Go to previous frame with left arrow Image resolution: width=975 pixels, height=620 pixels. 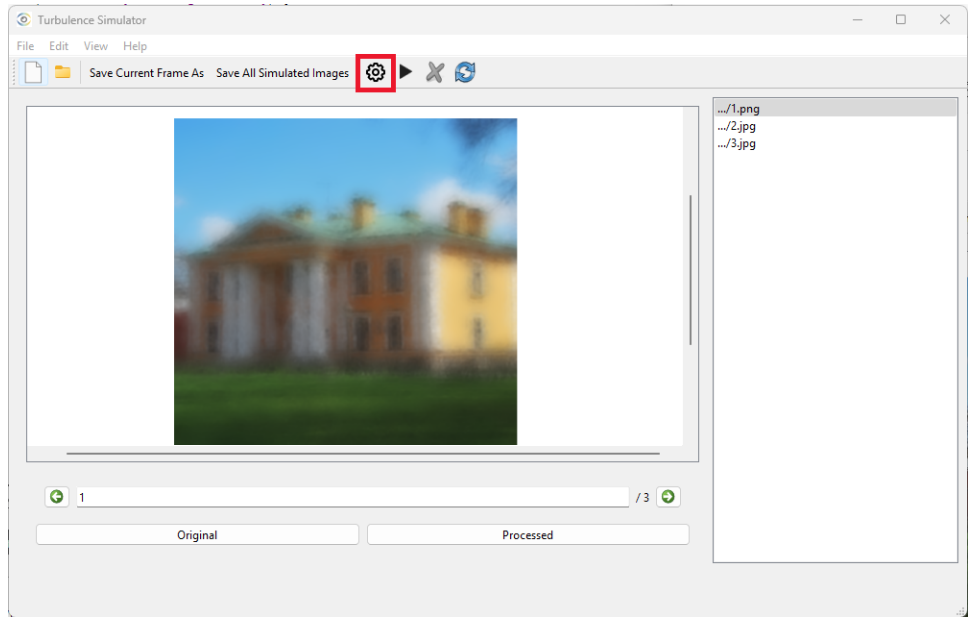tap(57, 497)
